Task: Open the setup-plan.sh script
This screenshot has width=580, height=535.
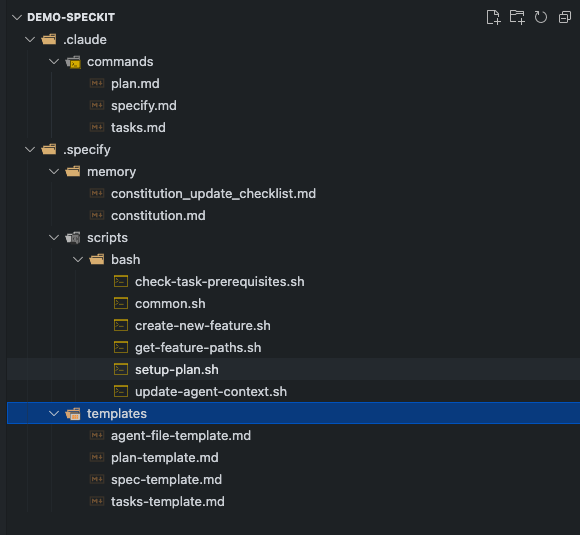Action: 177,370
